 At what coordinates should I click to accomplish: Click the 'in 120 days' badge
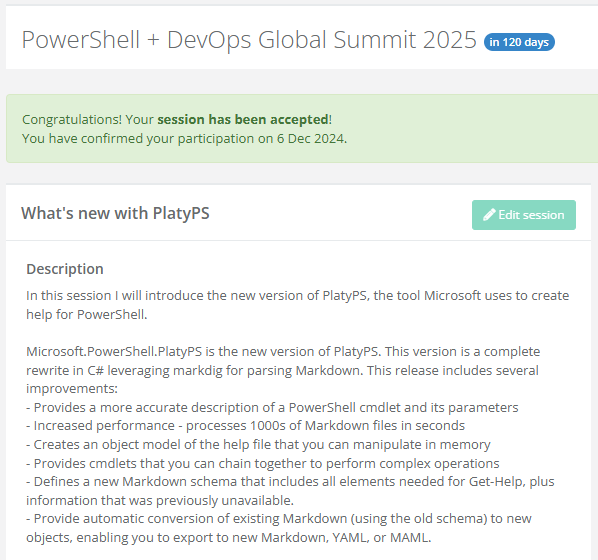pos(519,42)
